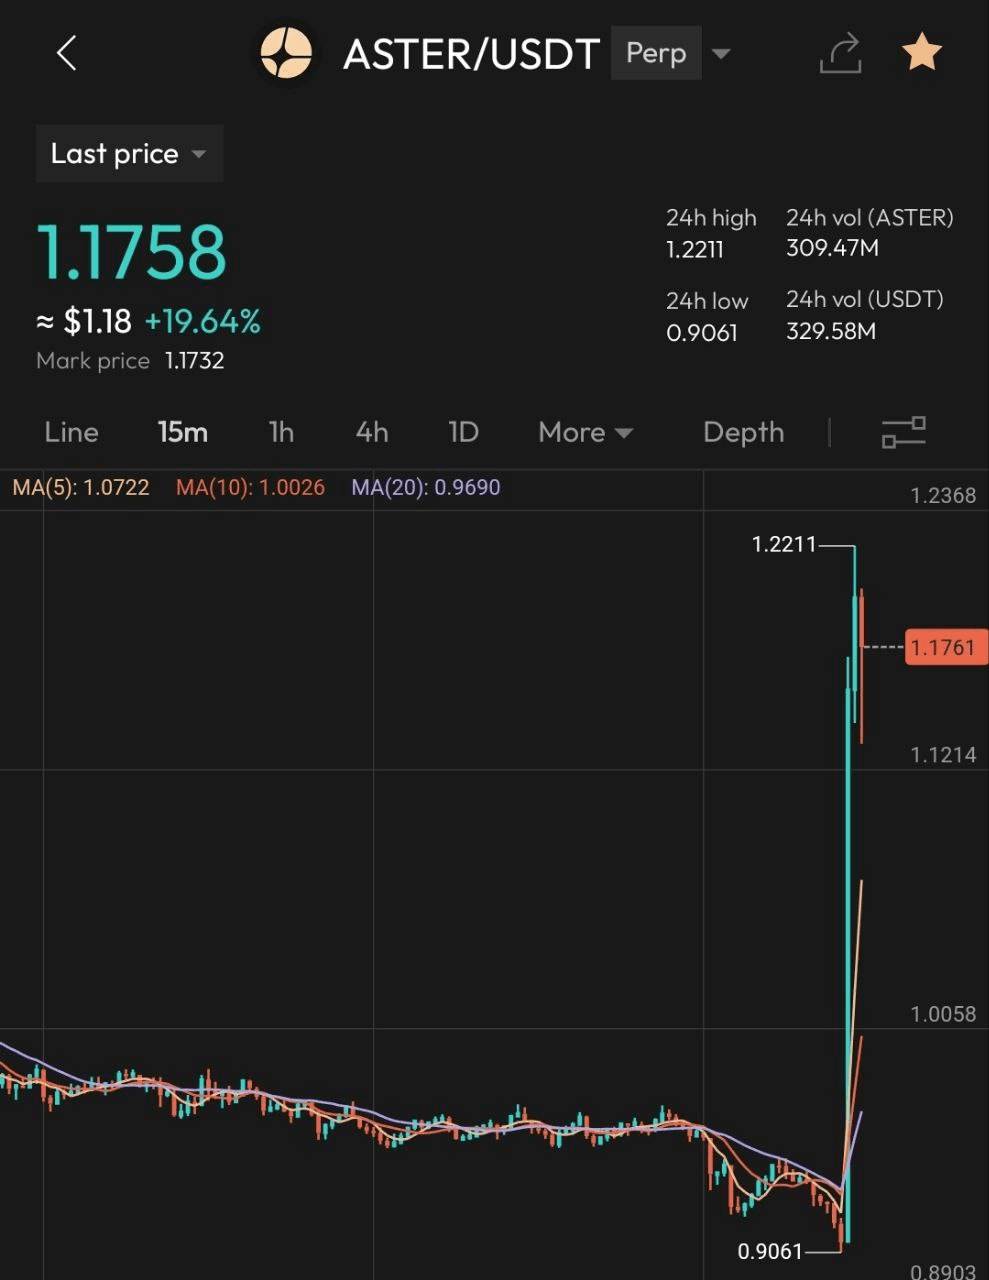989x1280 pixels.
Task: Open the share options via share icon
Action: click(x=841, y=54)
